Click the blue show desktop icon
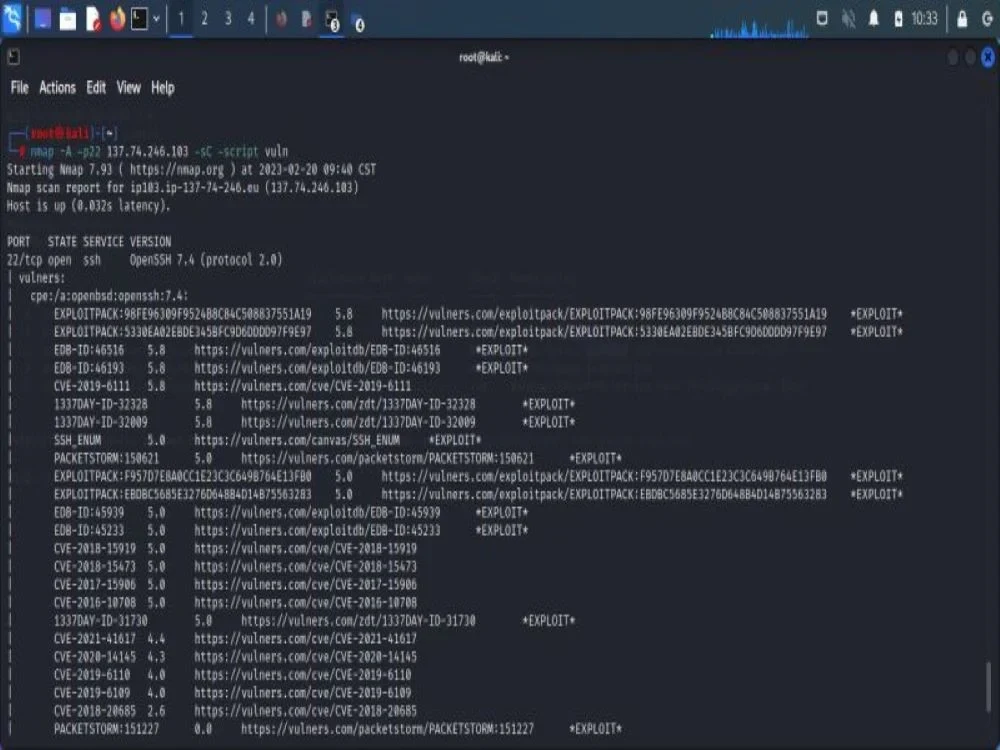This screenshot has width=1000, height=750. (x=43, y=19)
